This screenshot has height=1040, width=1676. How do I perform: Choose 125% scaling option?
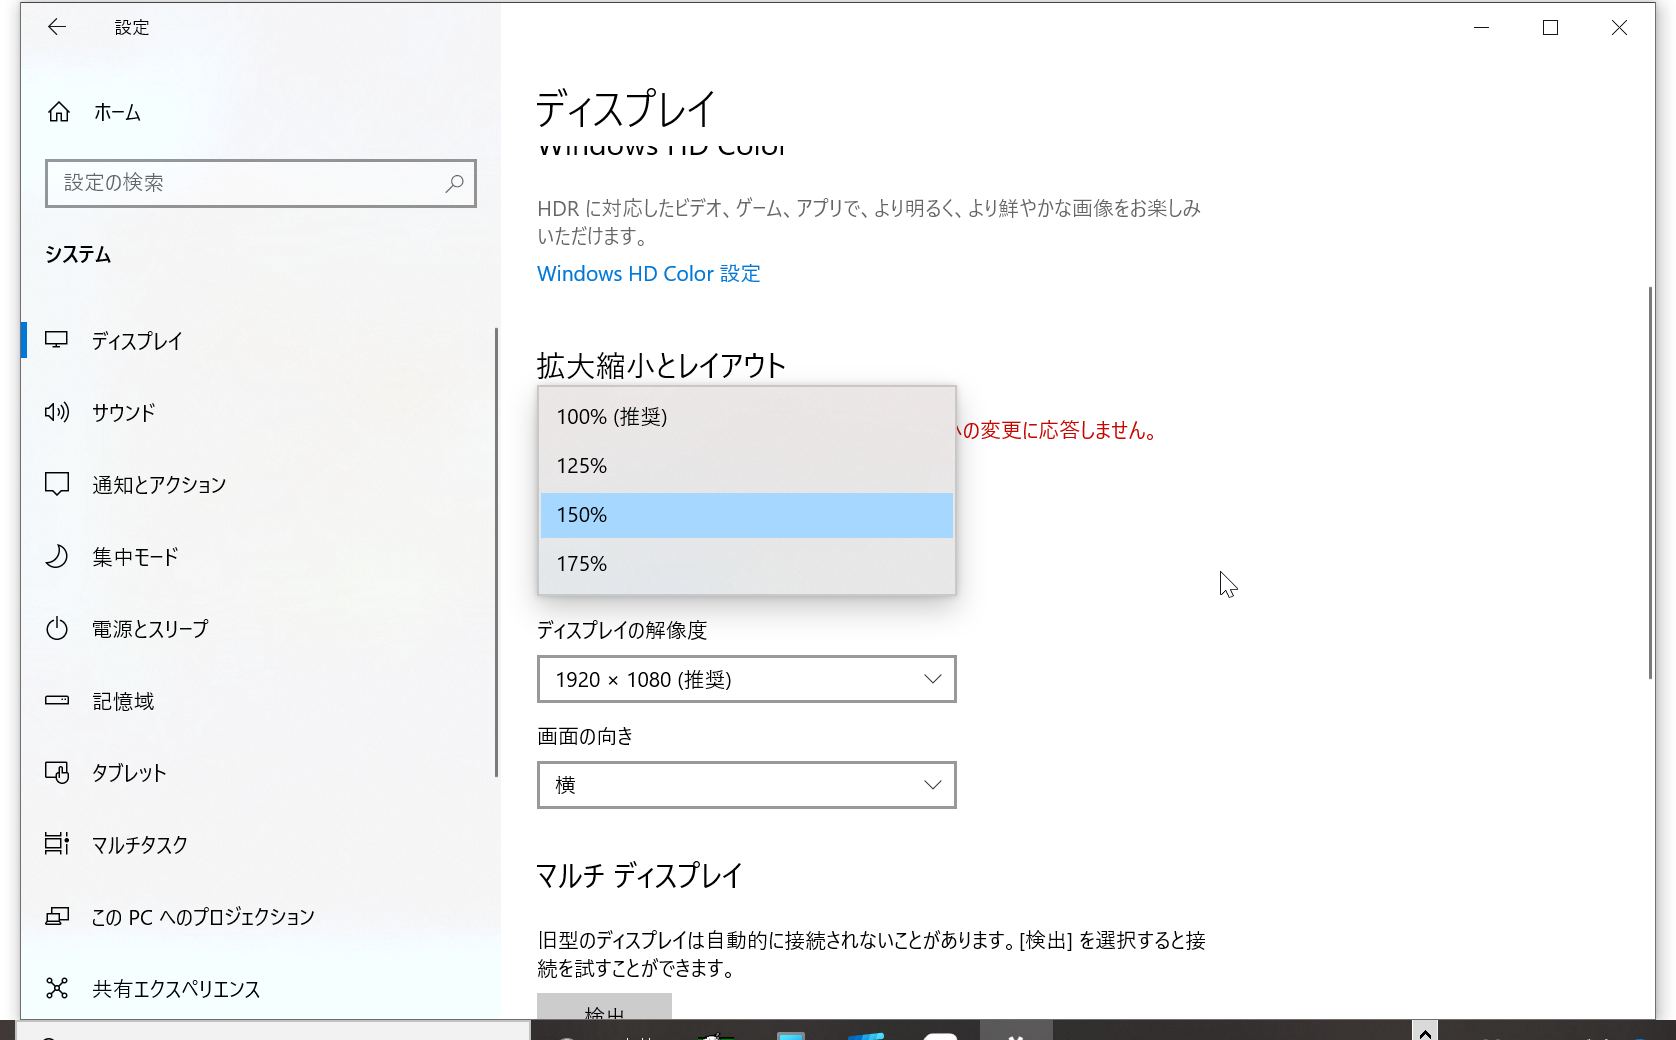747,466
